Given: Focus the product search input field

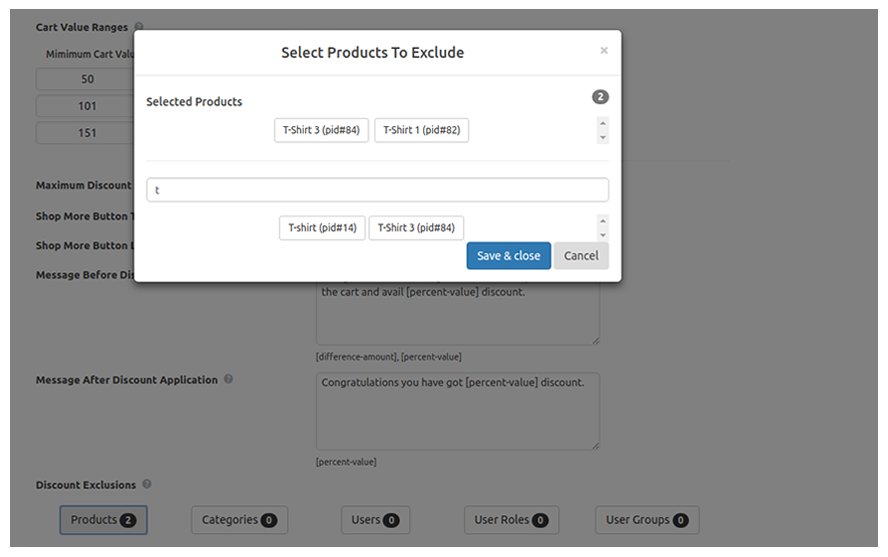Looking at the screenshot, I should point(378,190).
